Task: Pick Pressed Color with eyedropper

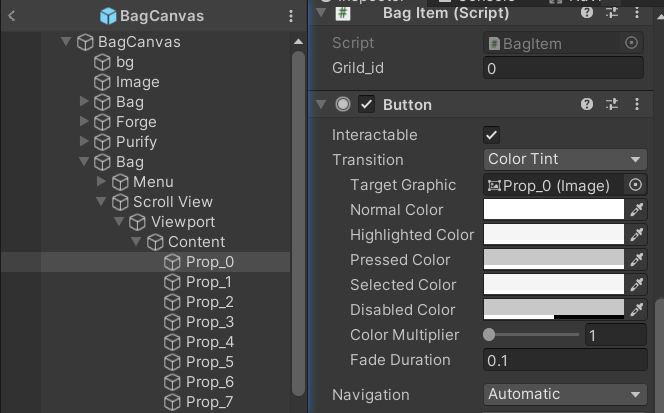Action: tap(636, 260)
